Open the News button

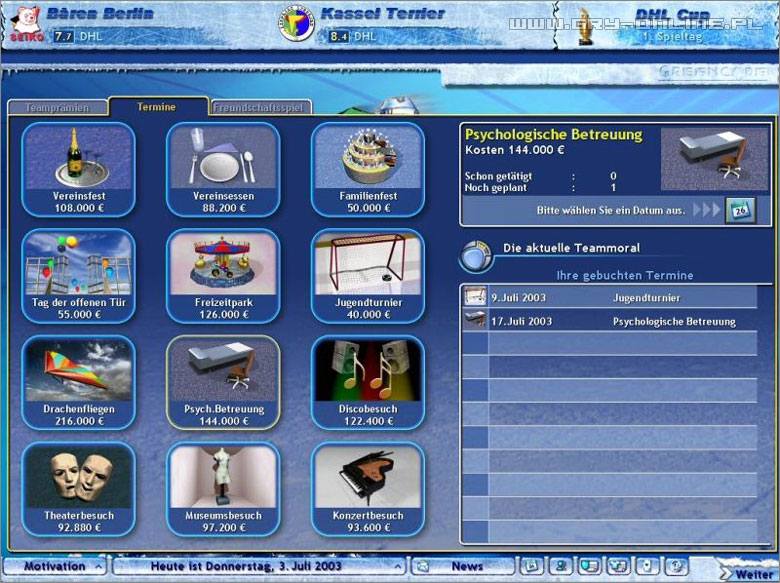462,566
